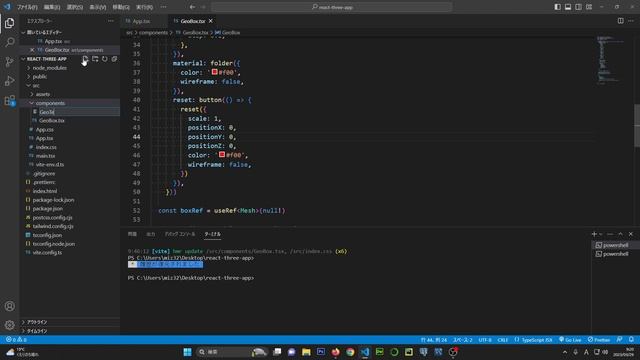Open Explorer panel ellipsis menu
The image size is (640, 360).
(x=111, y=21)
